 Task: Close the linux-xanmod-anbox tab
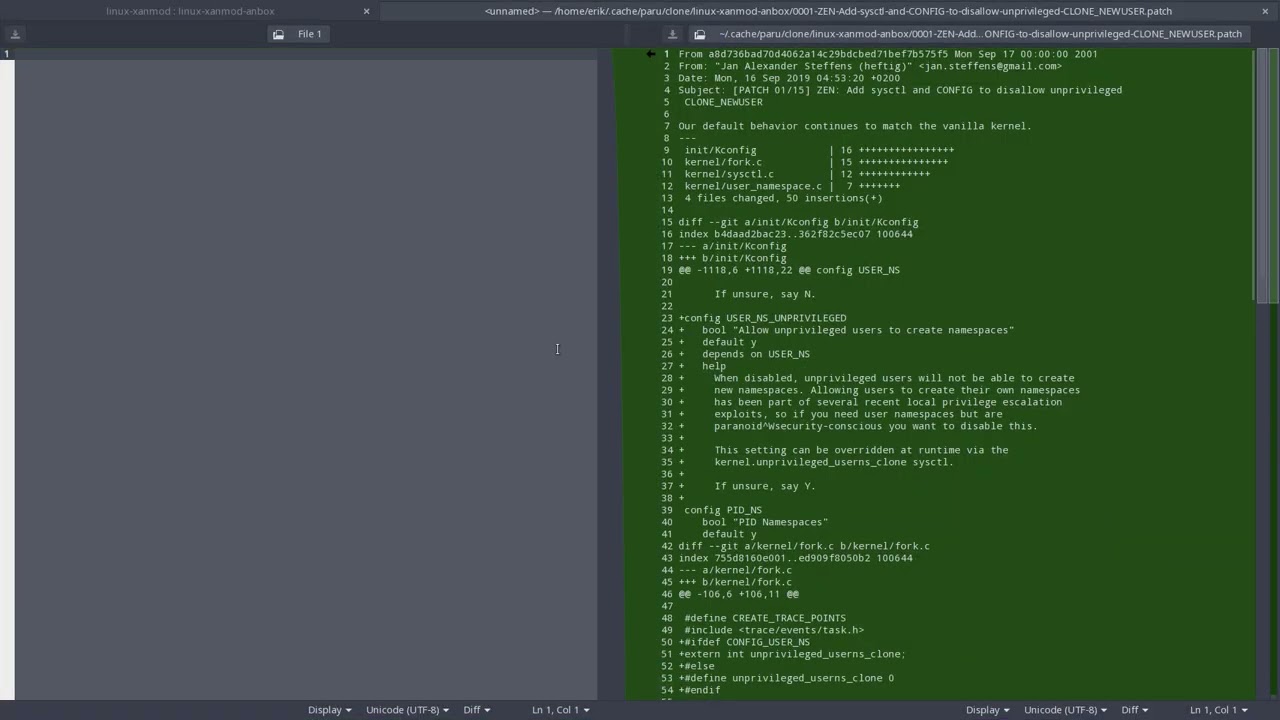366,11
